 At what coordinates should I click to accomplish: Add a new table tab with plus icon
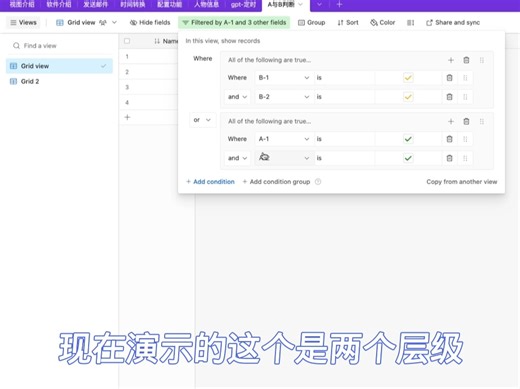coord(339,5)
